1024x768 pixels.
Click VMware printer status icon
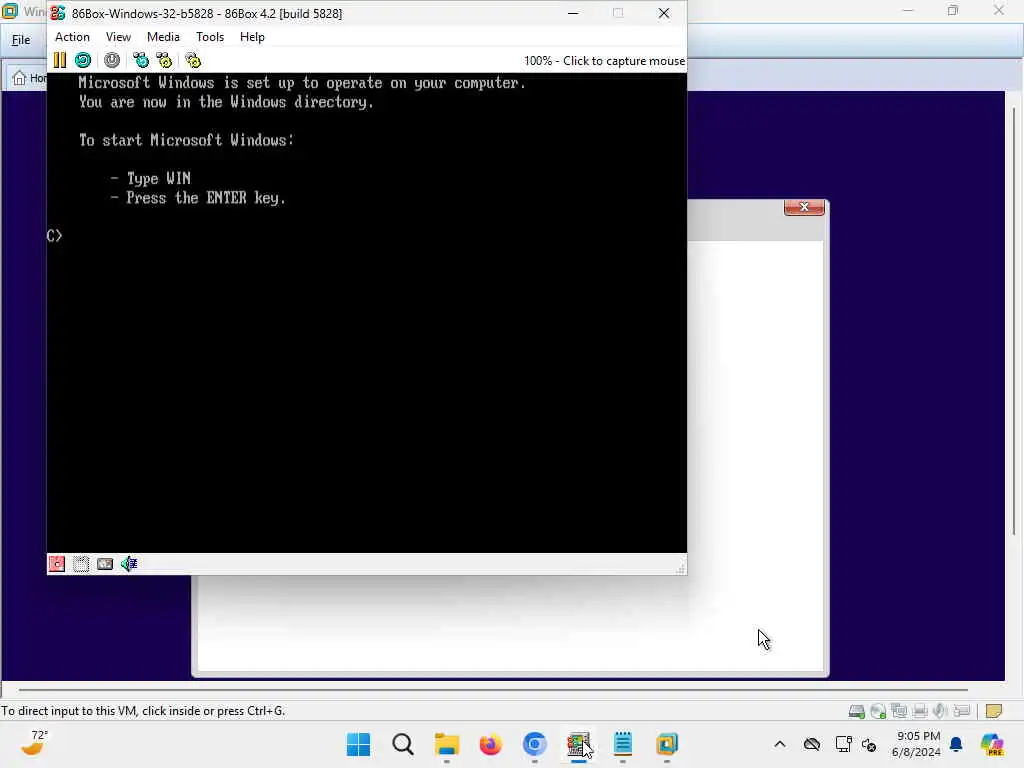920,711
